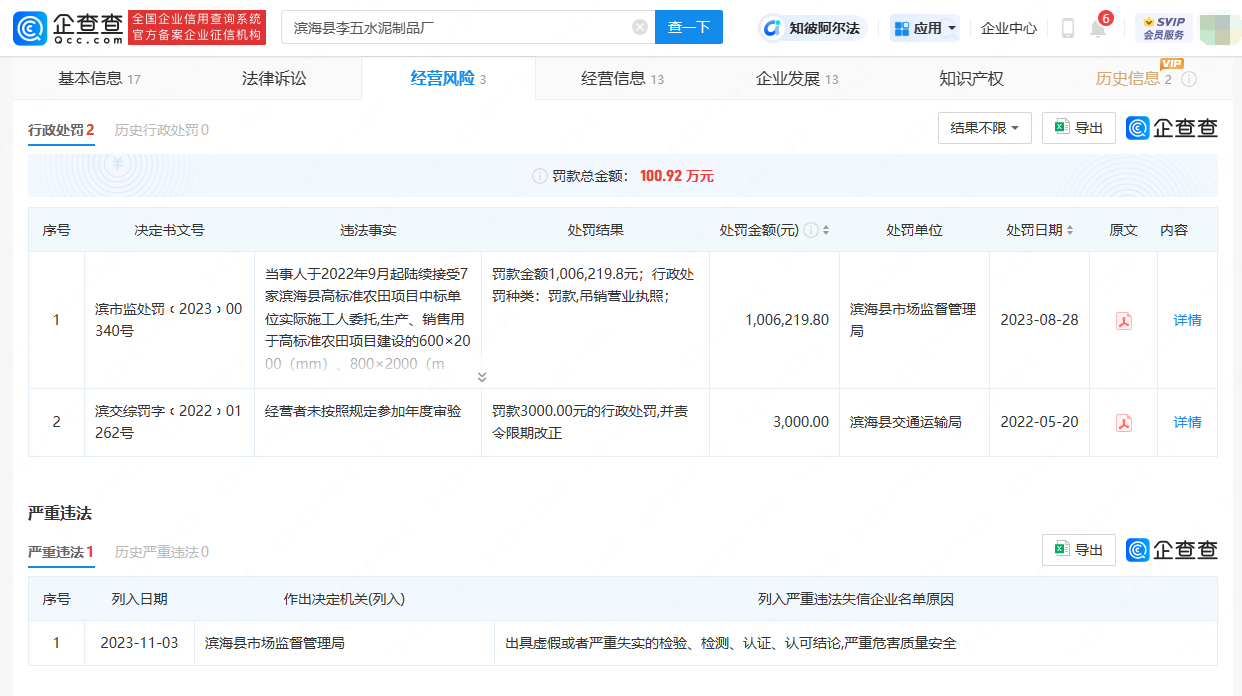Click the notification bell icon
Screen dimensions: 1242x696
coord(1097,29)
